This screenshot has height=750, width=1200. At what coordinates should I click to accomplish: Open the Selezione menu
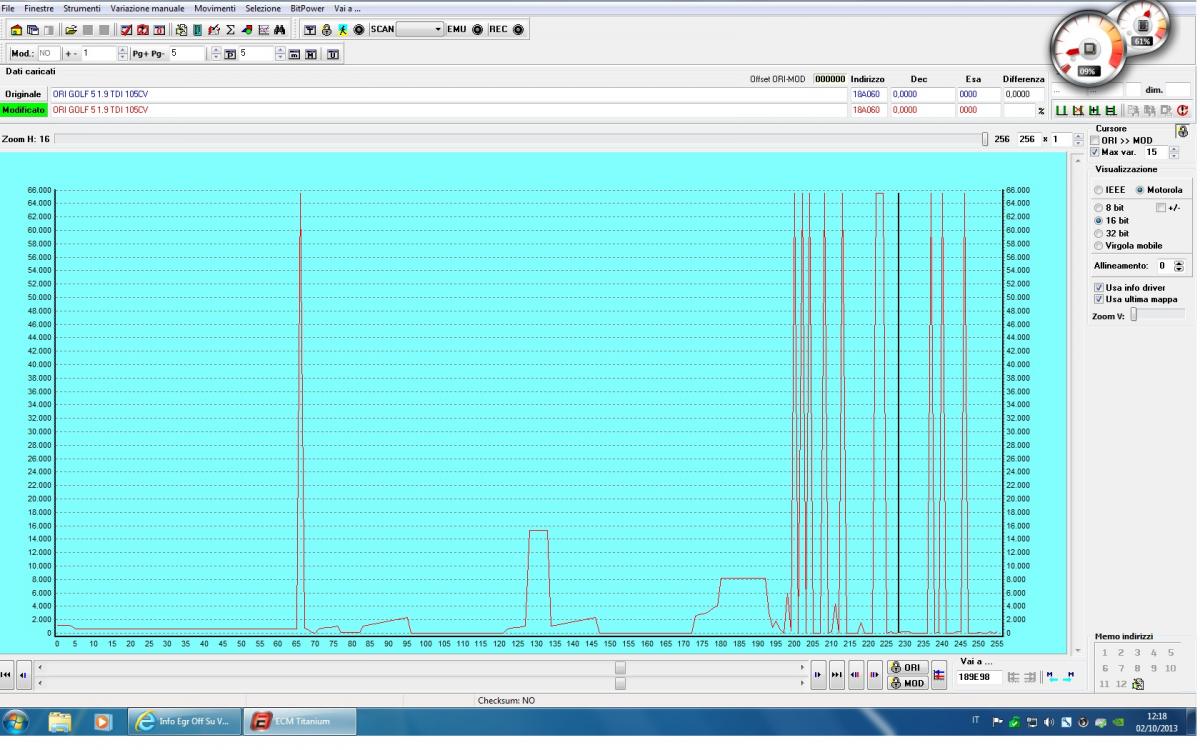pos(263,8)
